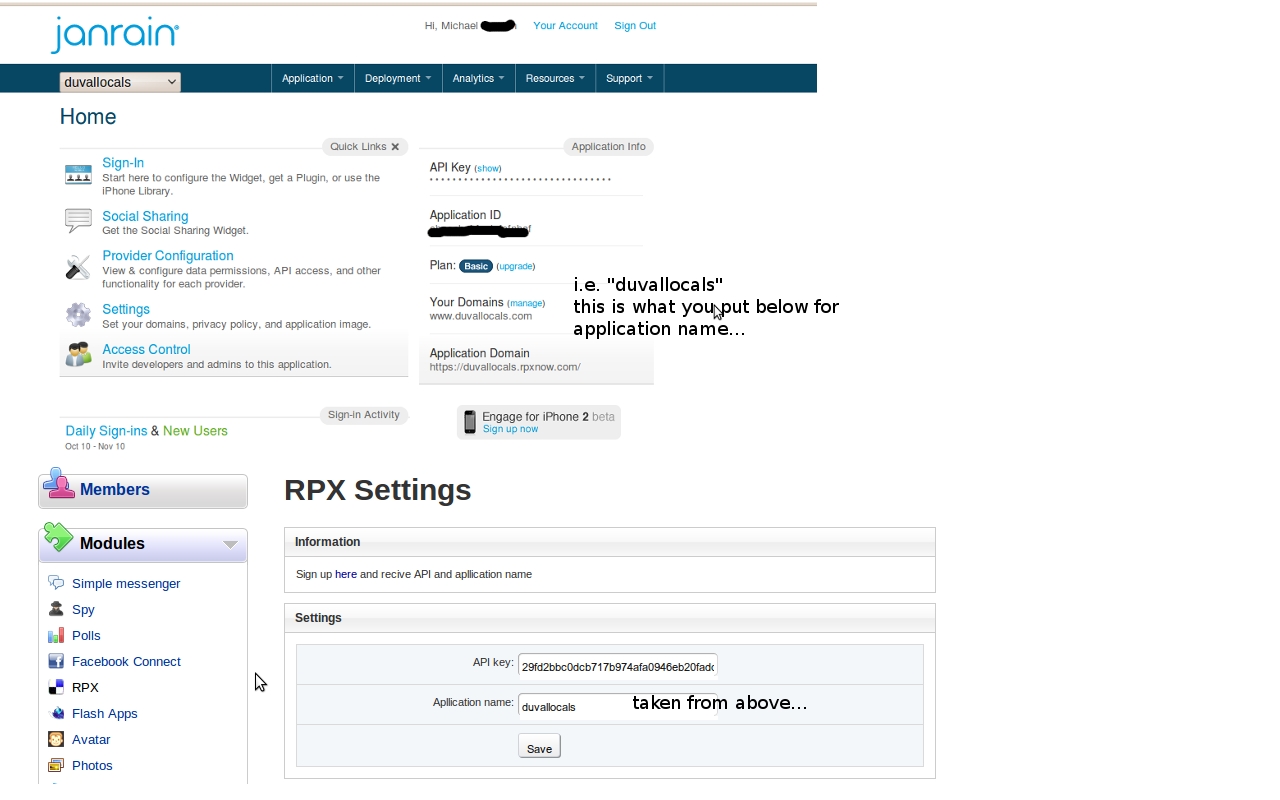Viewport: 1280px width, 800px height.
Task: Open the Social Sharing link
Action: click(x=145, y=216)
